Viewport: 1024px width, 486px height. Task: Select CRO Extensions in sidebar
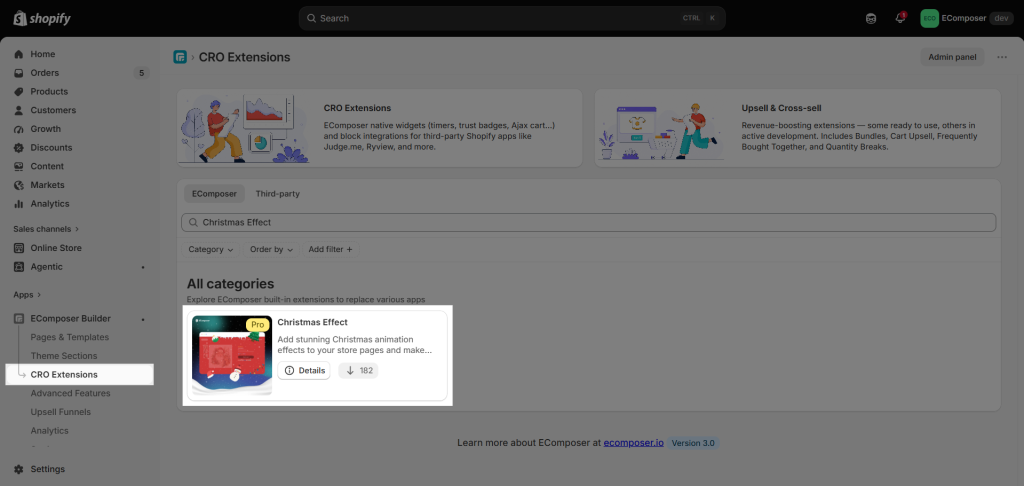(x=80, y=375)
